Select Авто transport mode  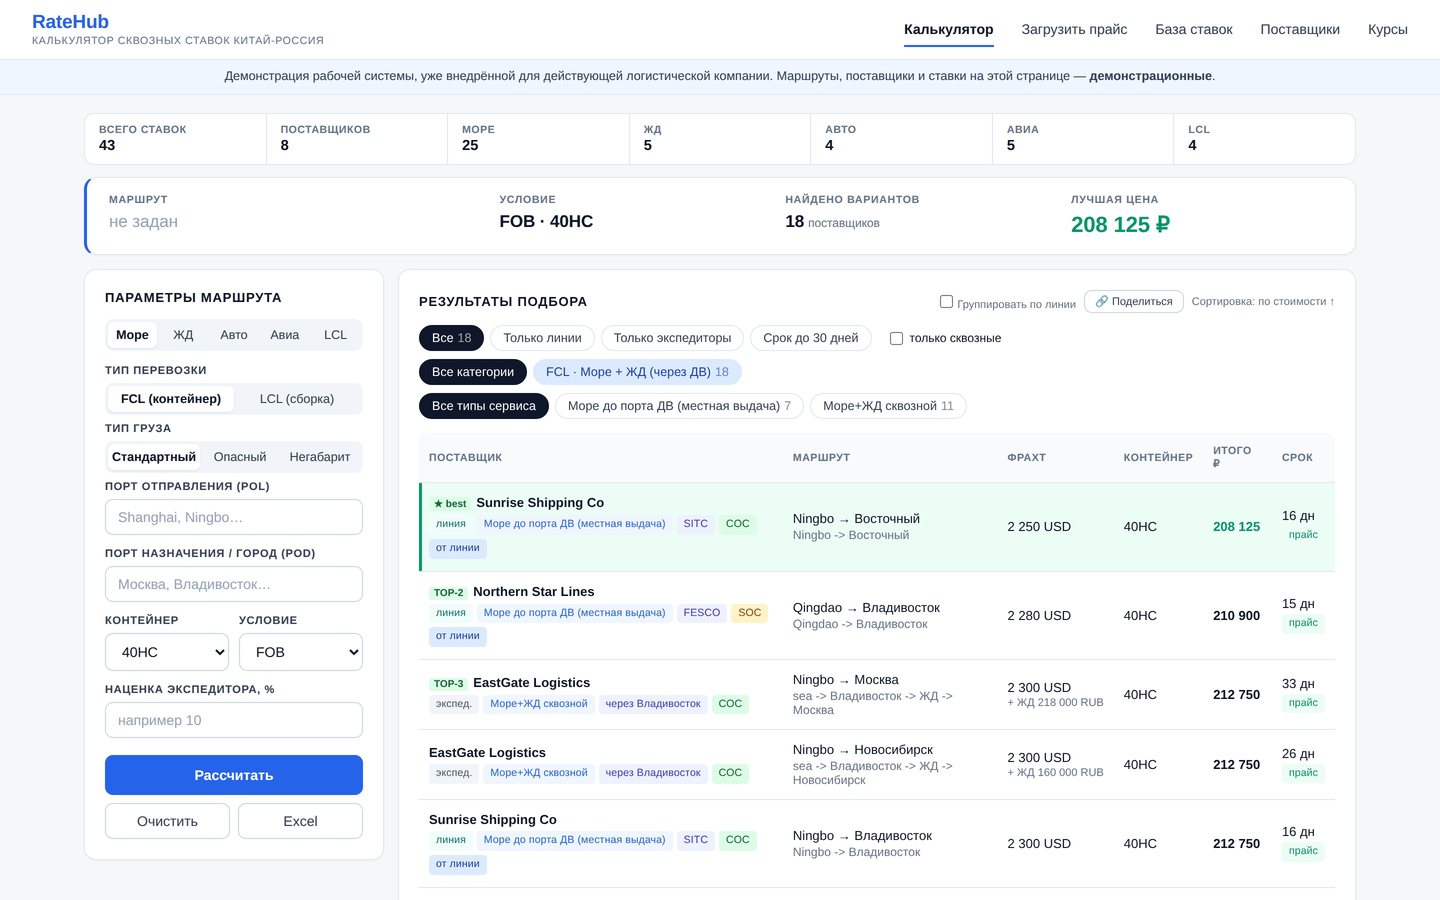[234, 335]
